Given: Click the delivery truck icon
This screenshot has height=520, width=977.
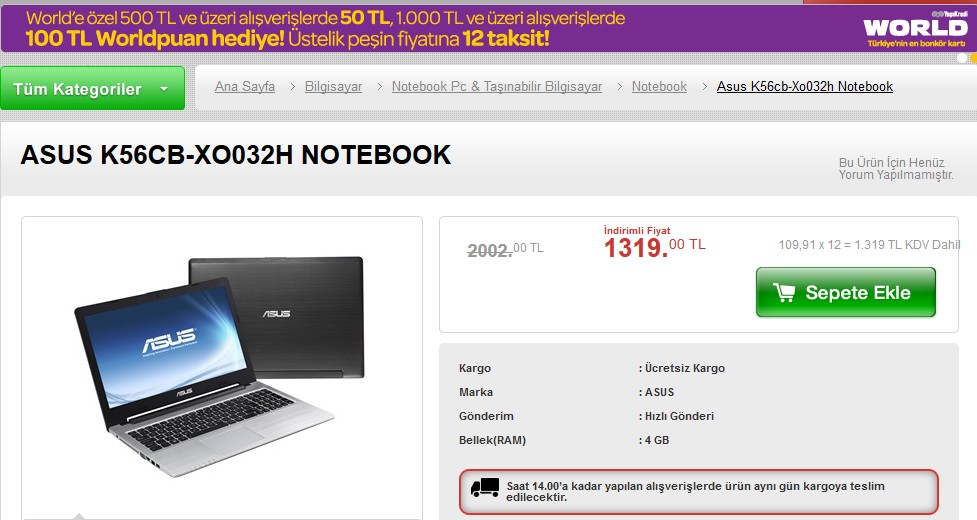Looking at the screenshot, I should coord(485,488).
